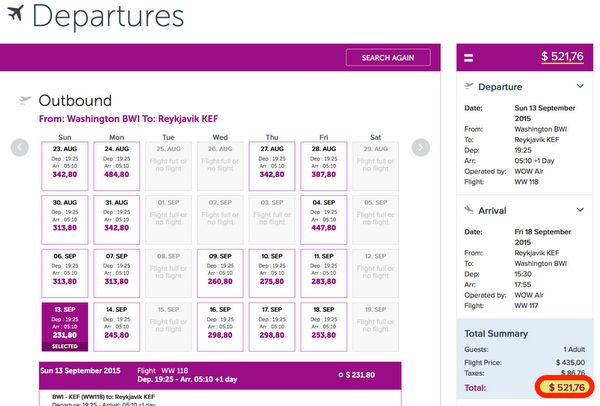Choose the 18. SEP flight for 253,80
The height and width of the screenshot is (406, 600).
tap(324, 327)
